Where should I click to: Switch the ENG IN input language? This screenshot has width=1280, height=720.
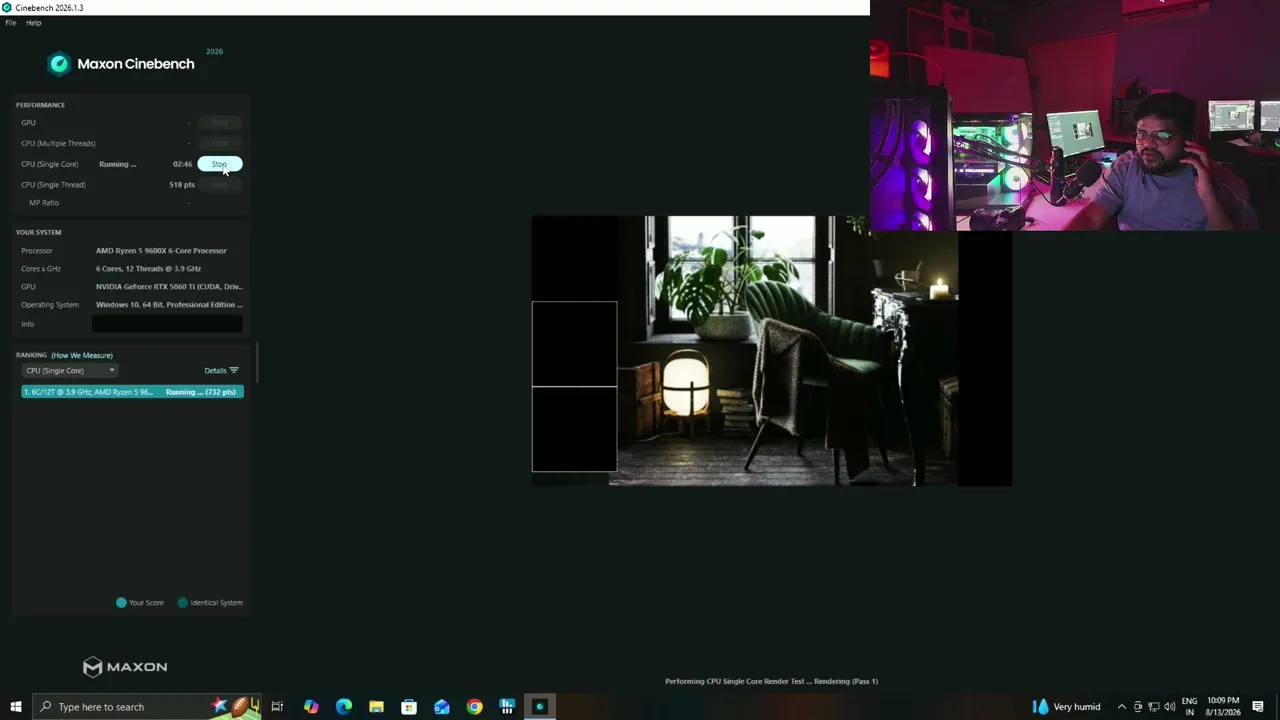[1190, 707]
